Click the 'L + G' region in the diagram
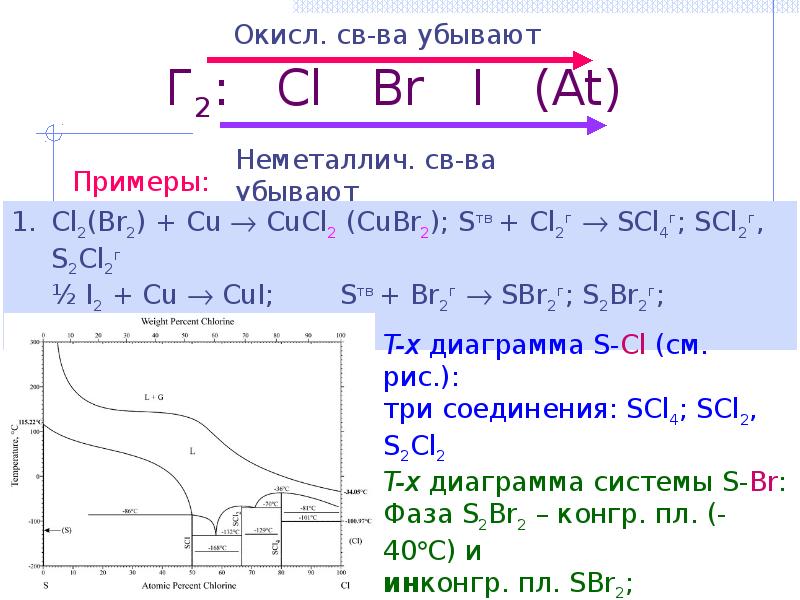The width and height of the screenshot is (800, 600). (153, 397)
